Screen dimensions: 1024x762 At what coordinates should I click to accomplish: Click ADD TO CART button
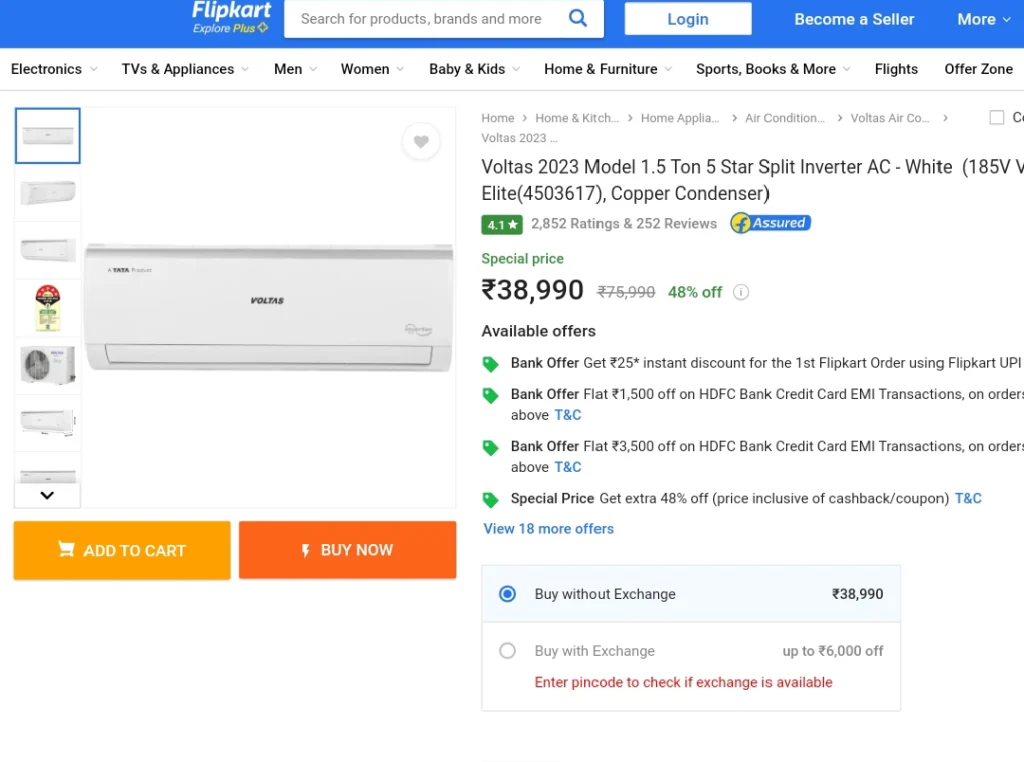(122, 550)
